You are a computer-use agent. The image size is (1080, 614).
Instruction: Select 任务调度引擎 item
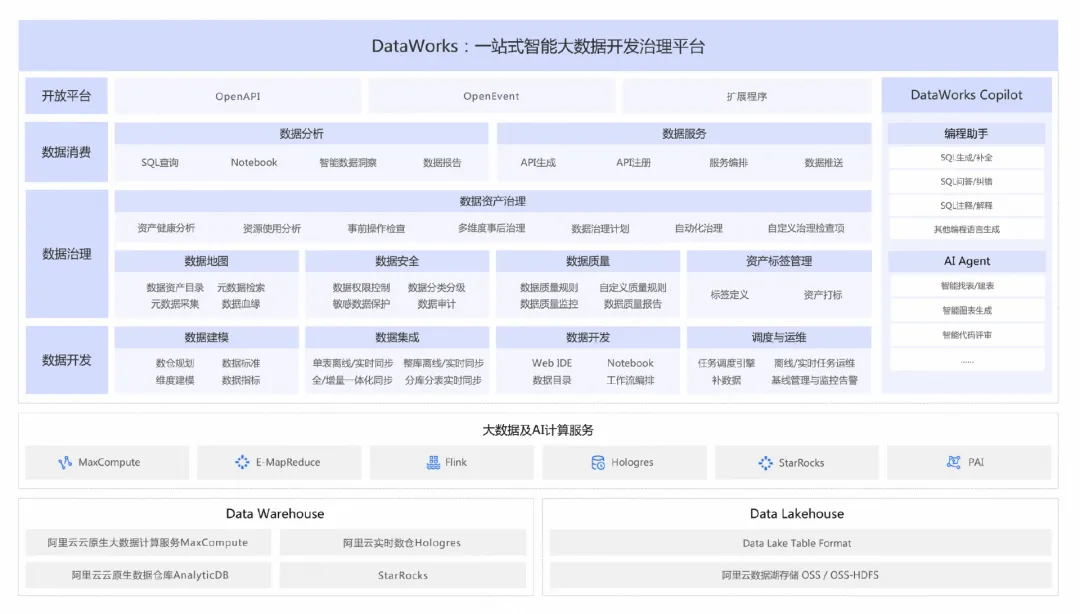coord(726,363)
